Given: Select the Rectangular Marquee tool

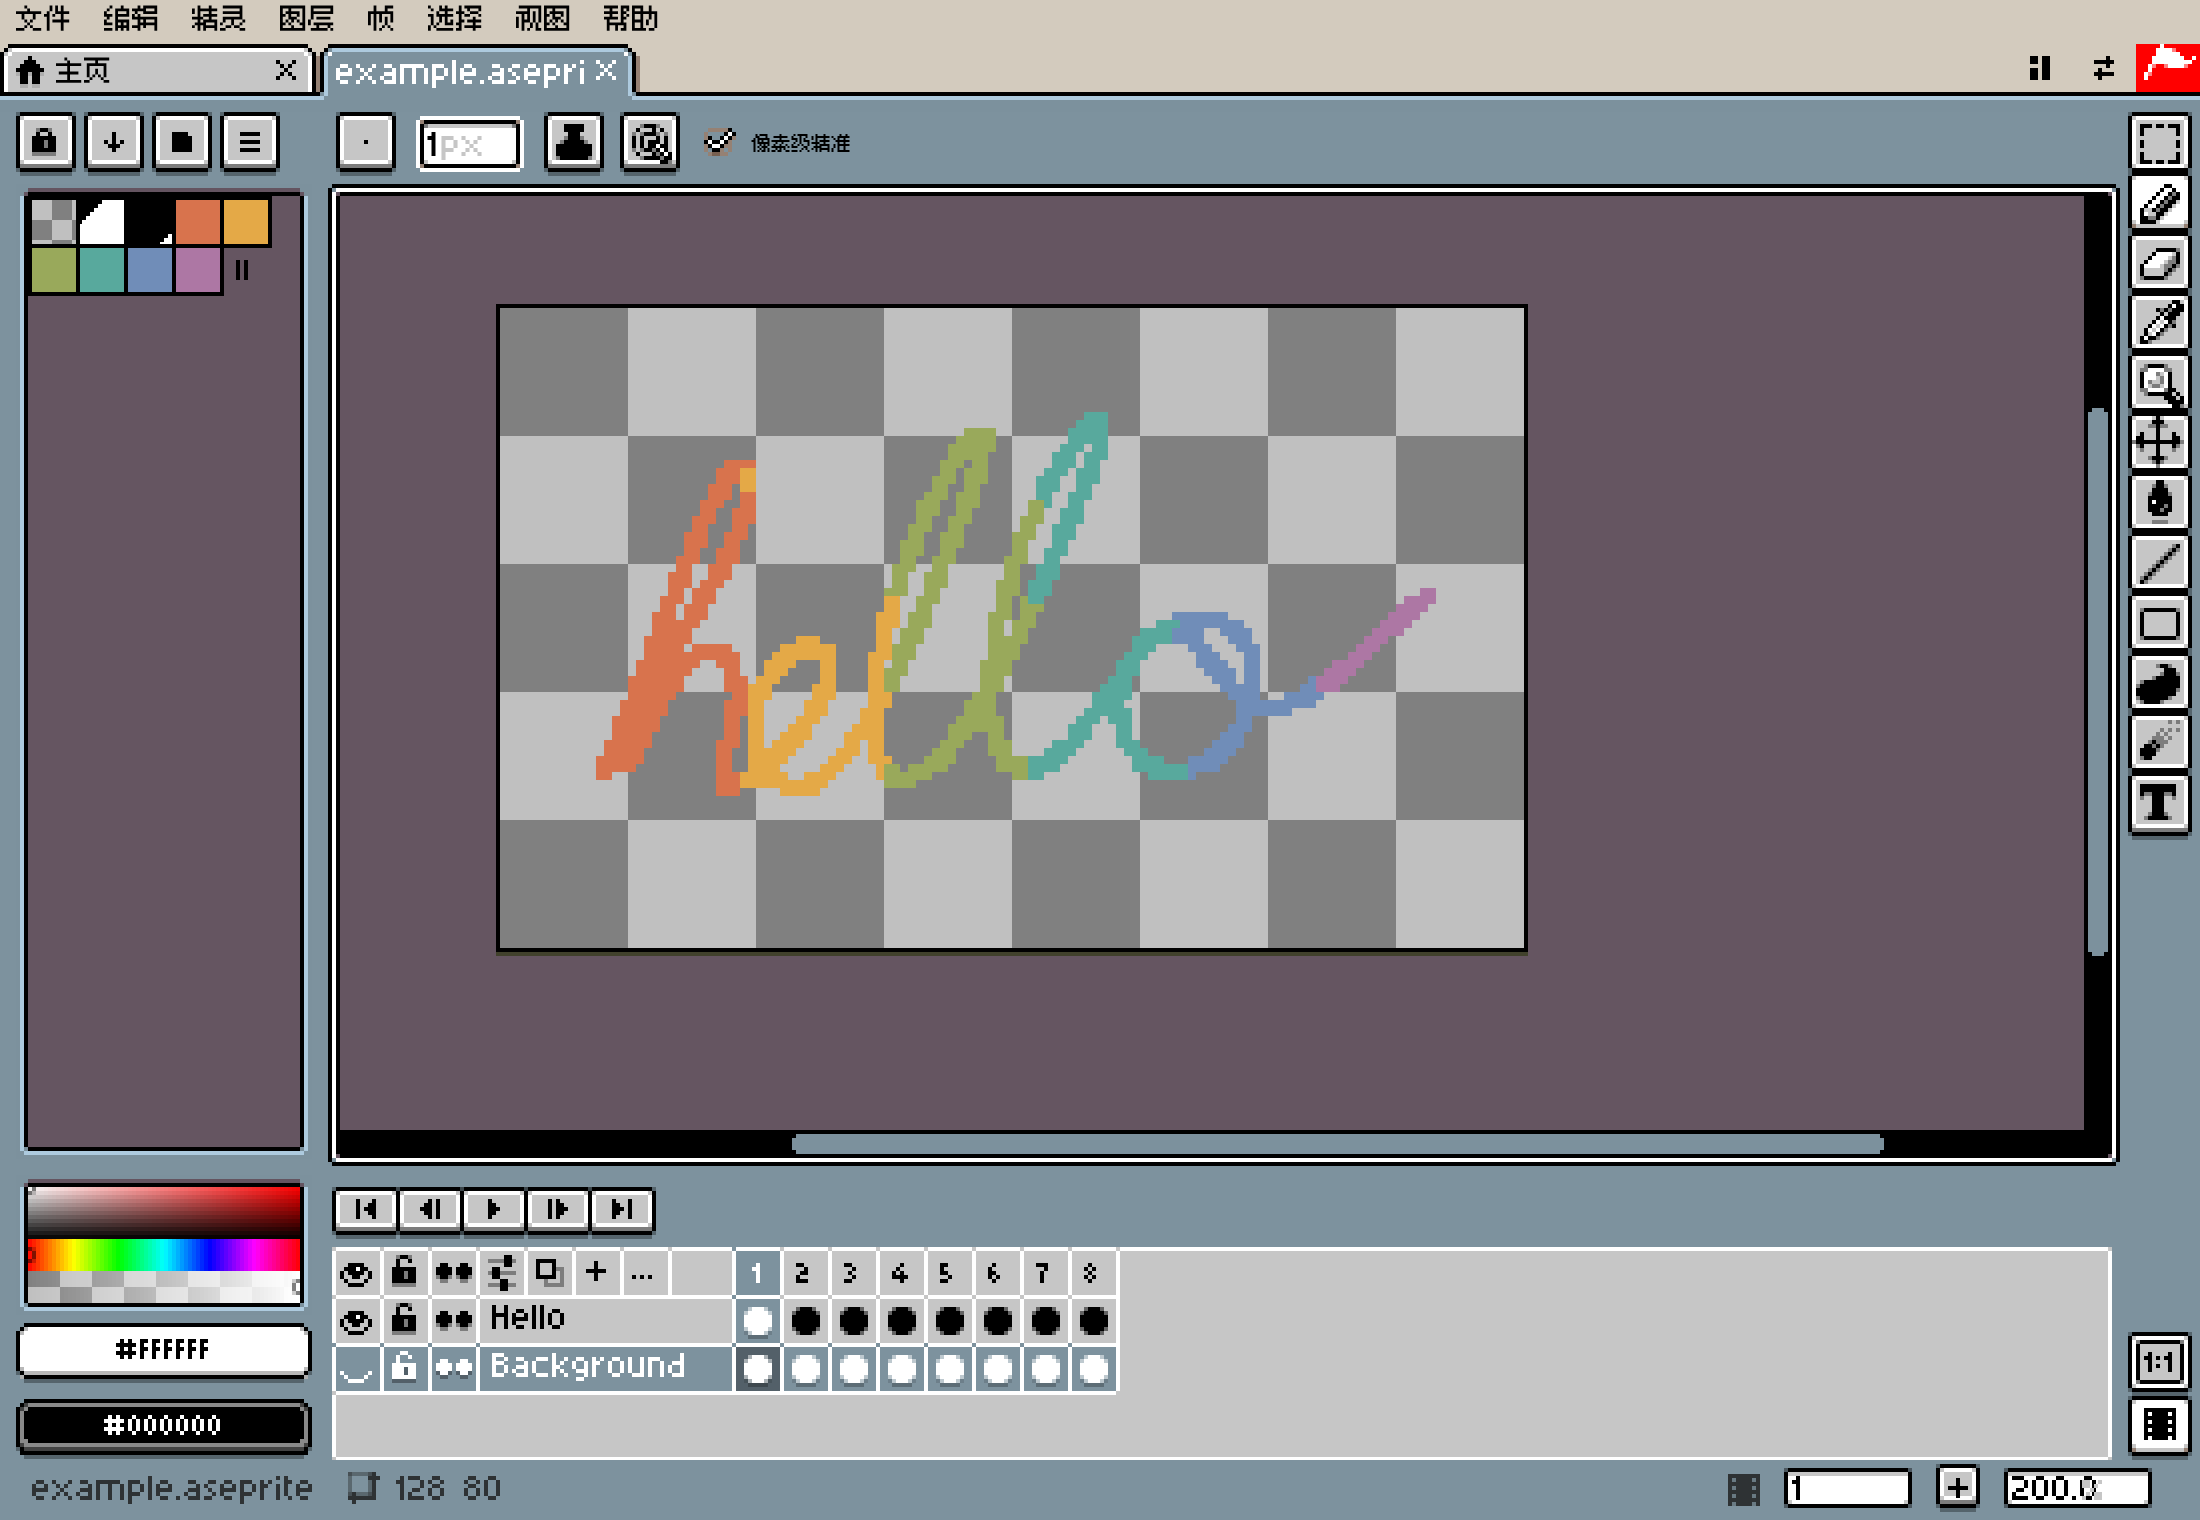Looking at the screenshot, I should 2160,143.
